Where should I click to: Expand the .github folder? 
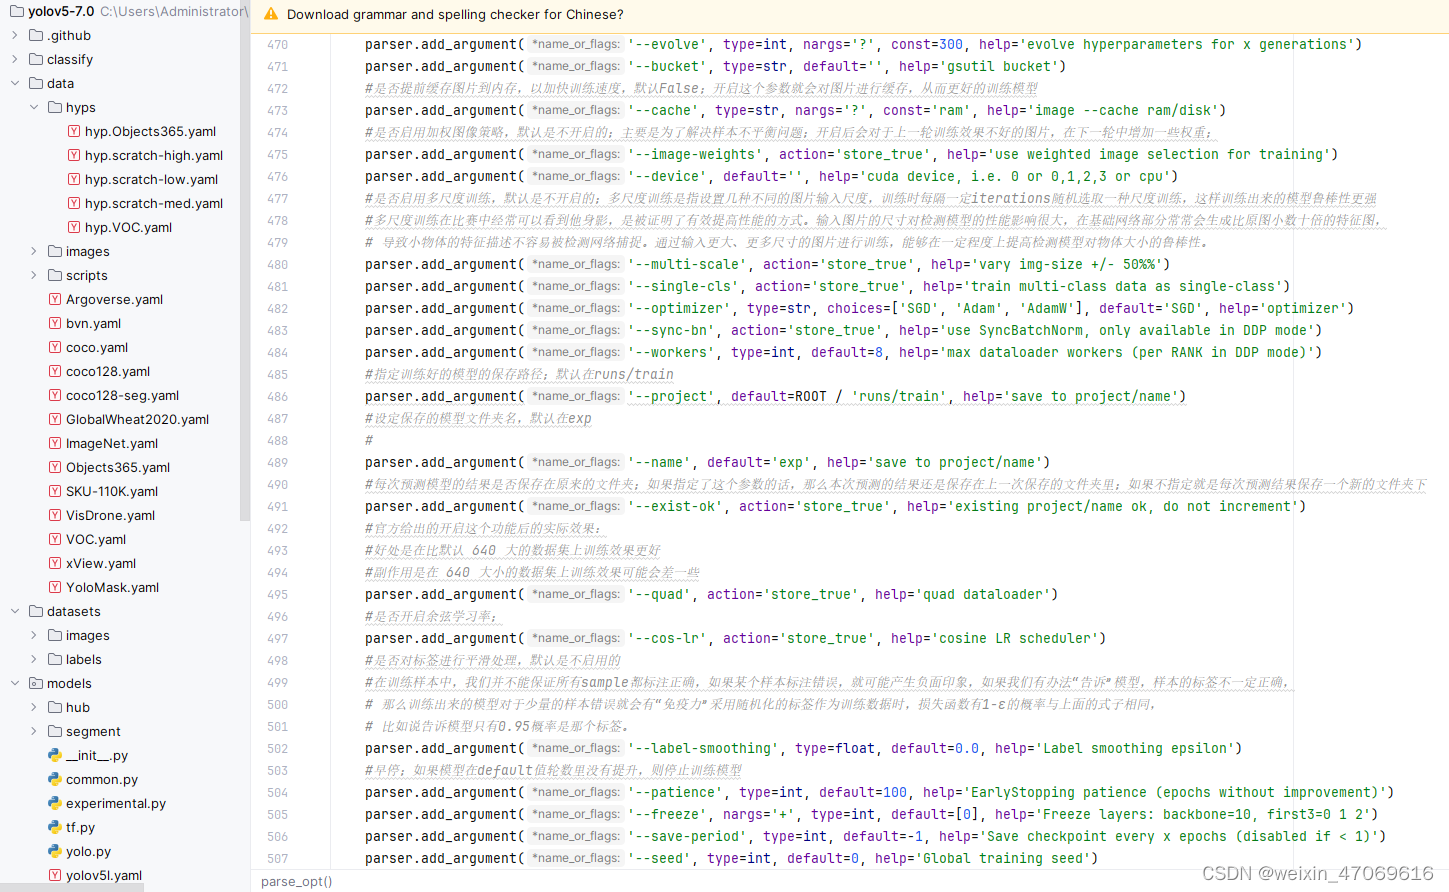click(x=14, y=35)
